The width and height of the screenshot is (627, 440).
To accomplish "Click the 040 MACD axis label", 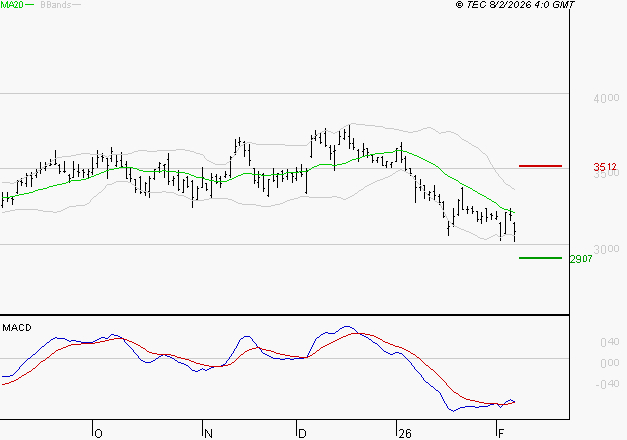I will 609,342.
